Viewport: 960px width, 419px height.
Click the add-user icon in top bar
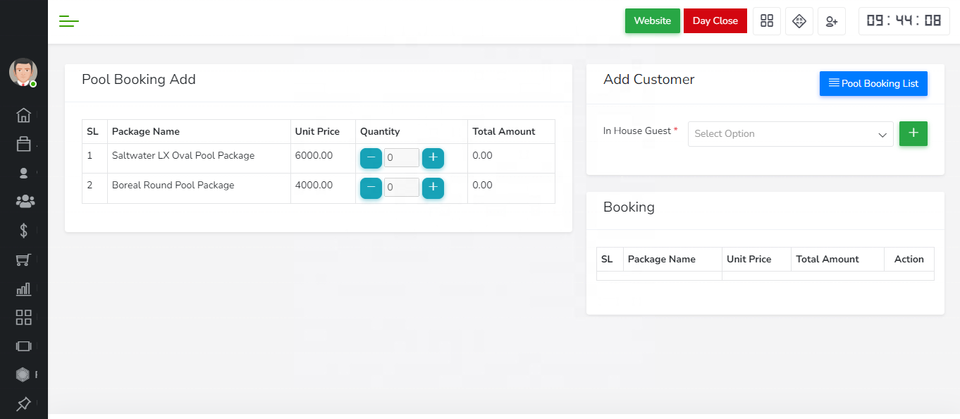tap(831, 21)
